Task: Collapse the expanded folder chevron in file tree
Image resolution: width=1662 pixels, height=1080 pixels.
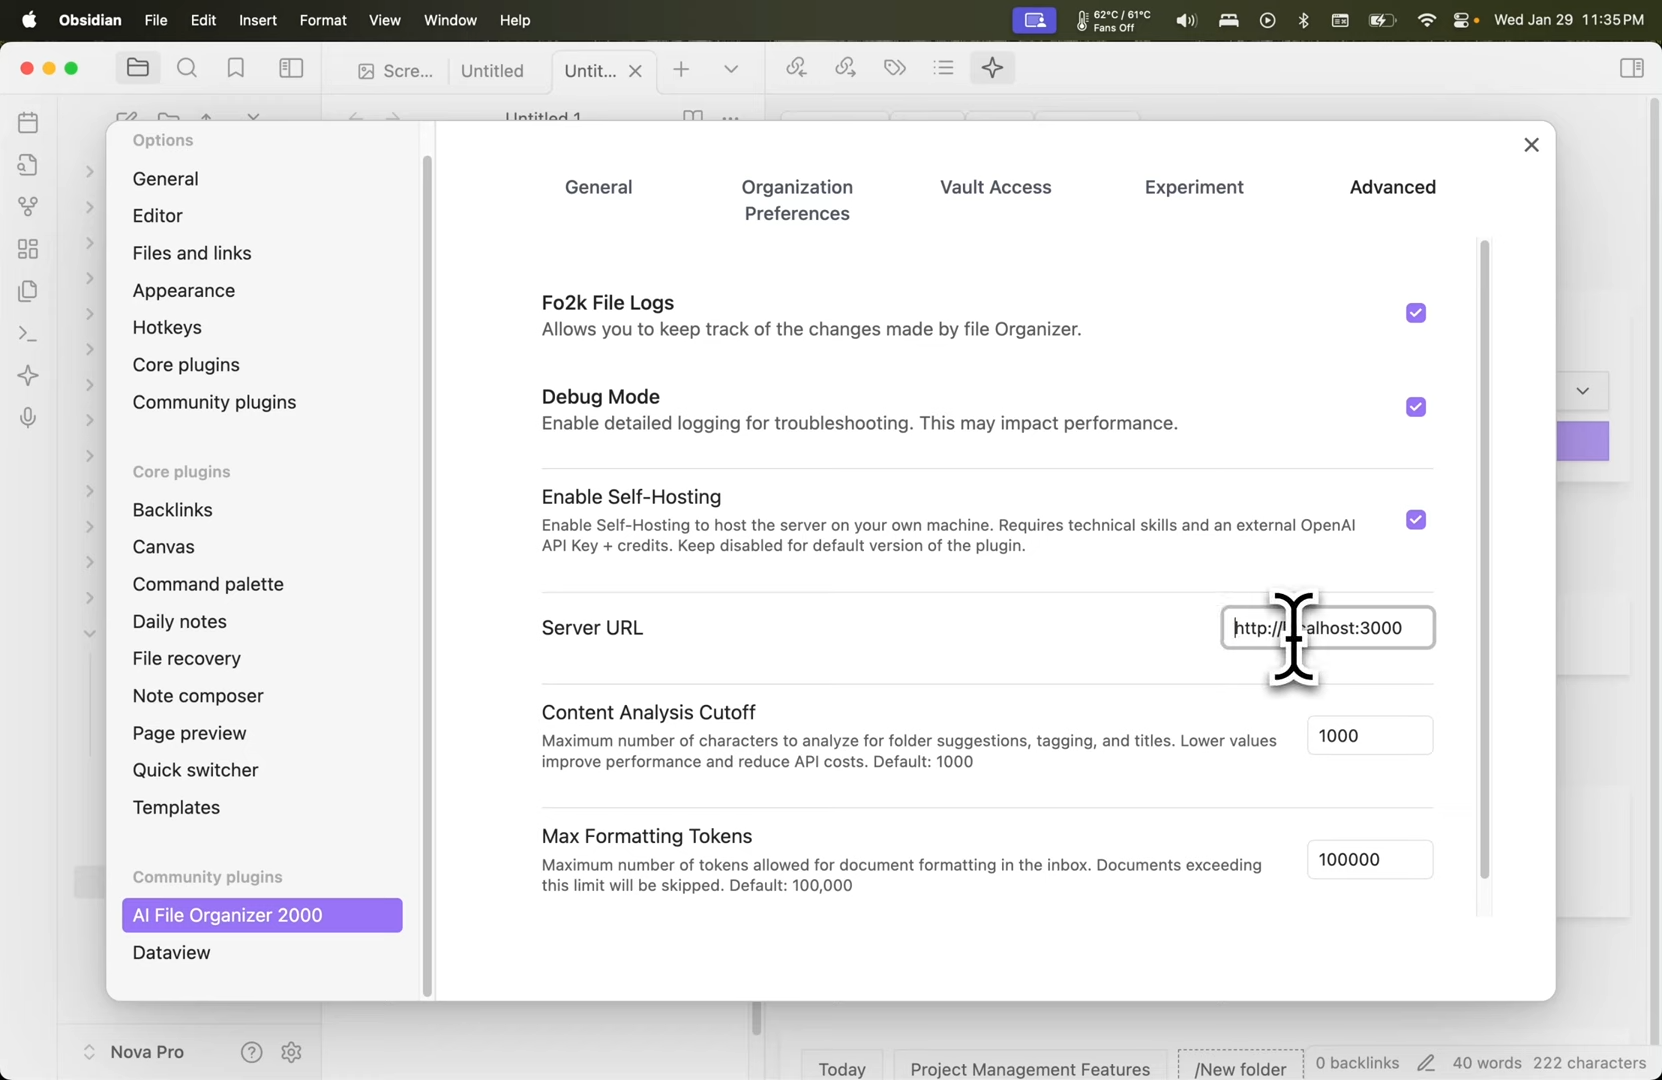Action: 89,634
